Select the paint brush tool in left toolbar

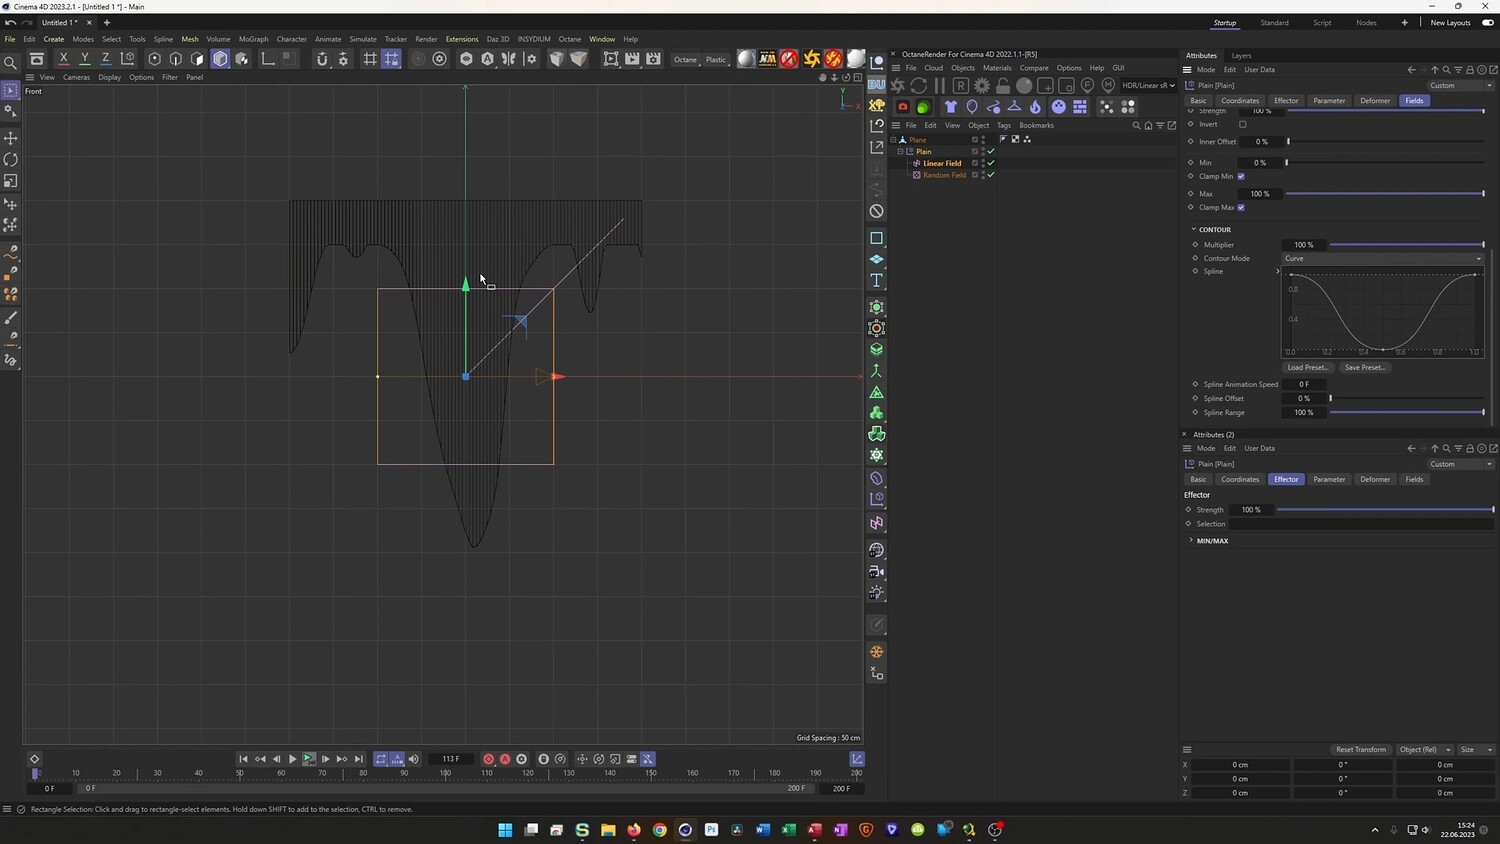click(11, 317)
